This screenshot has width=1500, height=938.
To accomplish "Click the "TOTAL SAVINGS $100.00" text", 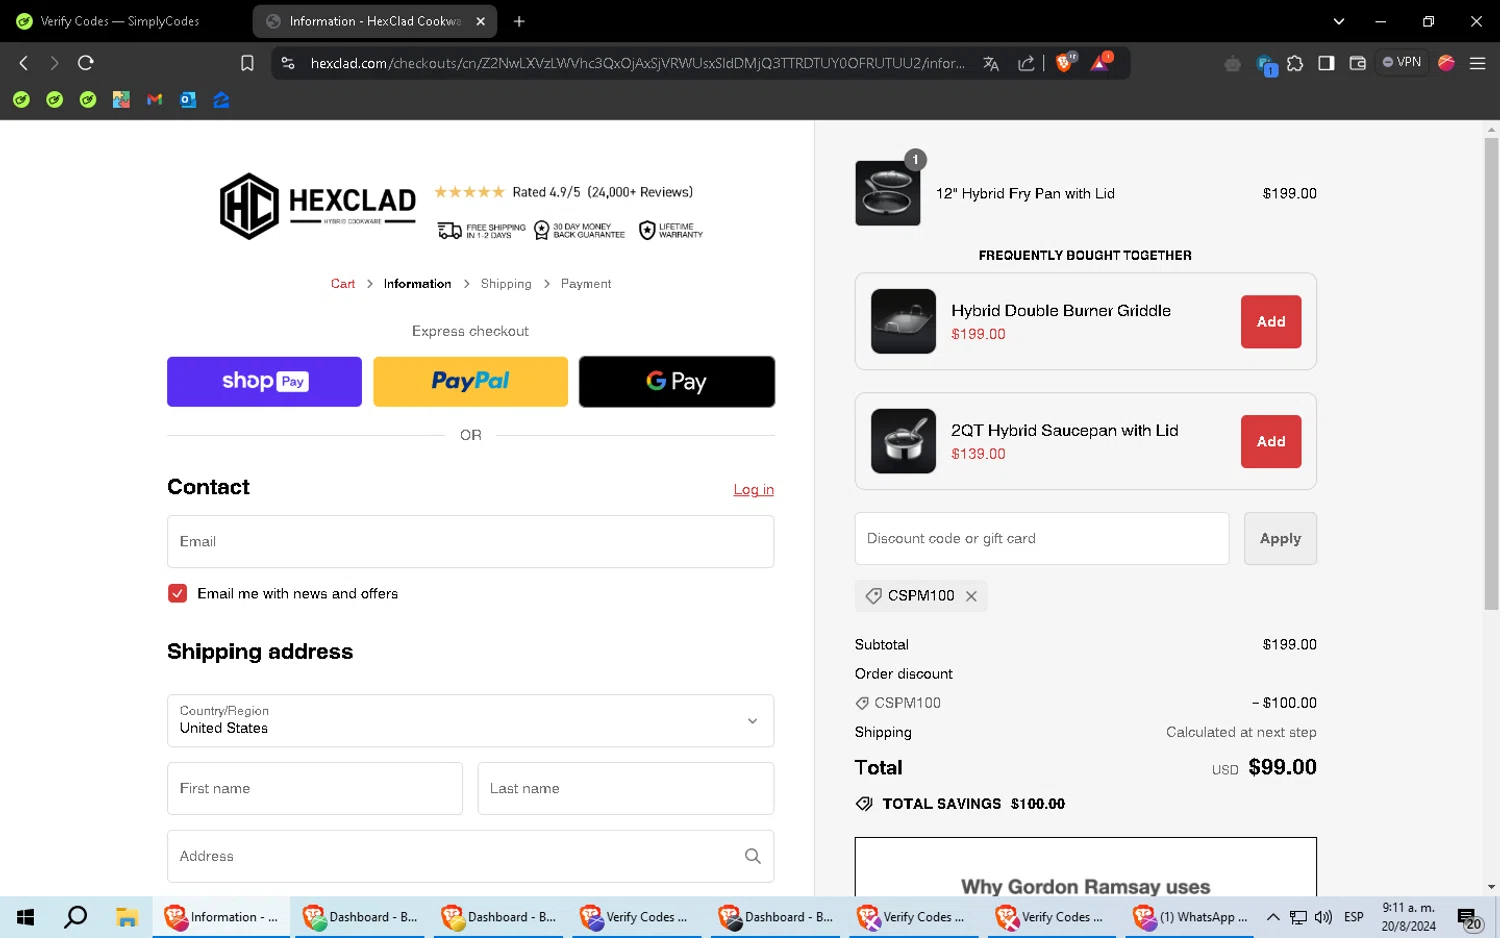I will click(973, 804).
